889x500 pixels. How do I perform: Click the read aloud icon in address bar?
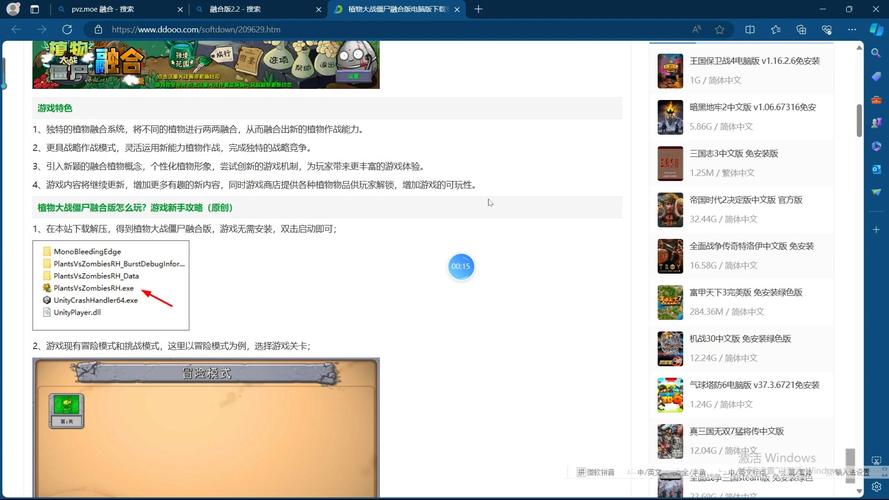point(696,29)
